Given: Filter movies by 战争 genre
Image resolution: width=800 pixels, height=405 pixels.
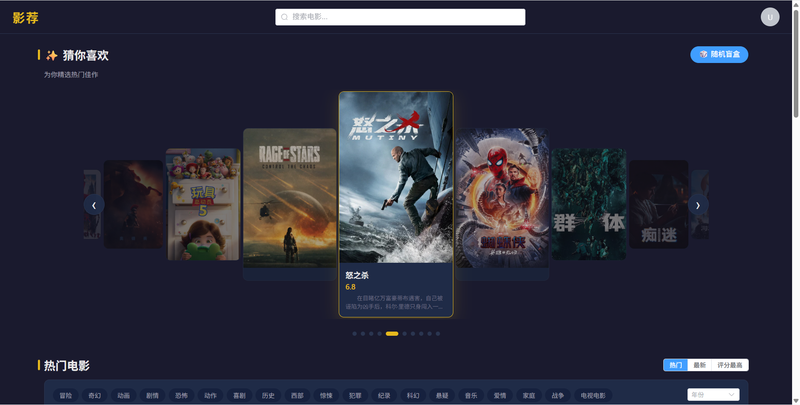Looking at the screenshot, I should tap(558, 395).
